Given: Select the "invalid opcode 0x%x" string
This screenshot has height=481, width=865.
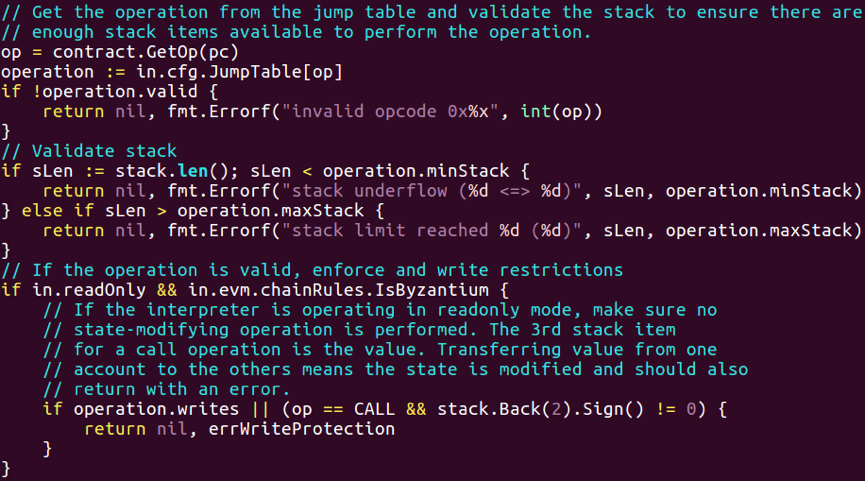Looking at the screenshot, I should (391, 111).
